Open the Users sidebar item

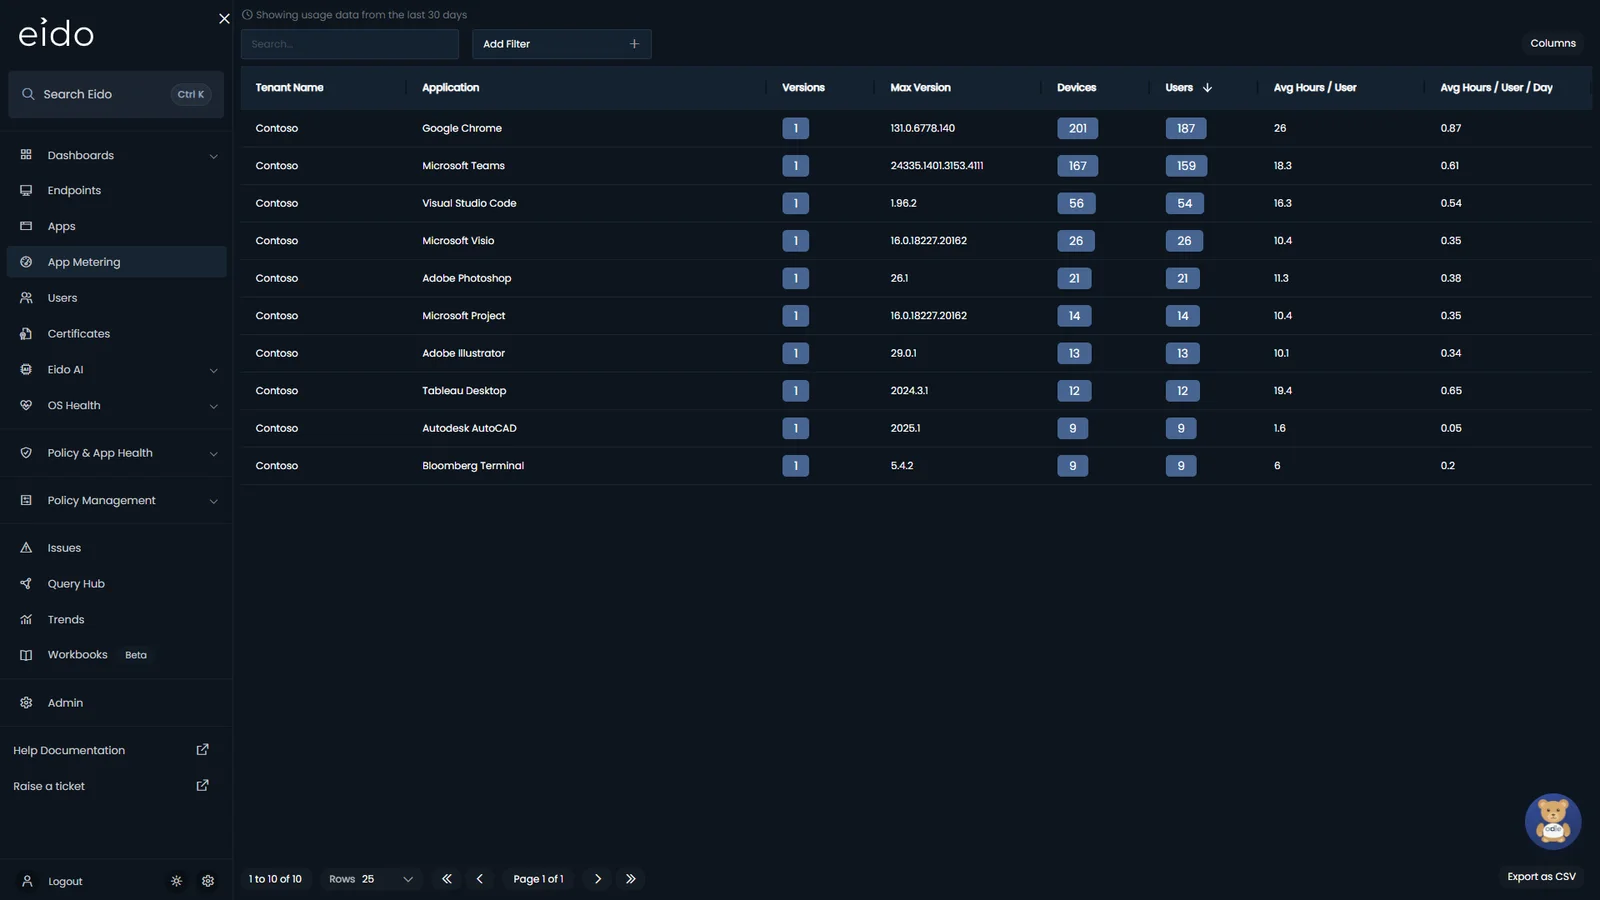click(116, 298)
